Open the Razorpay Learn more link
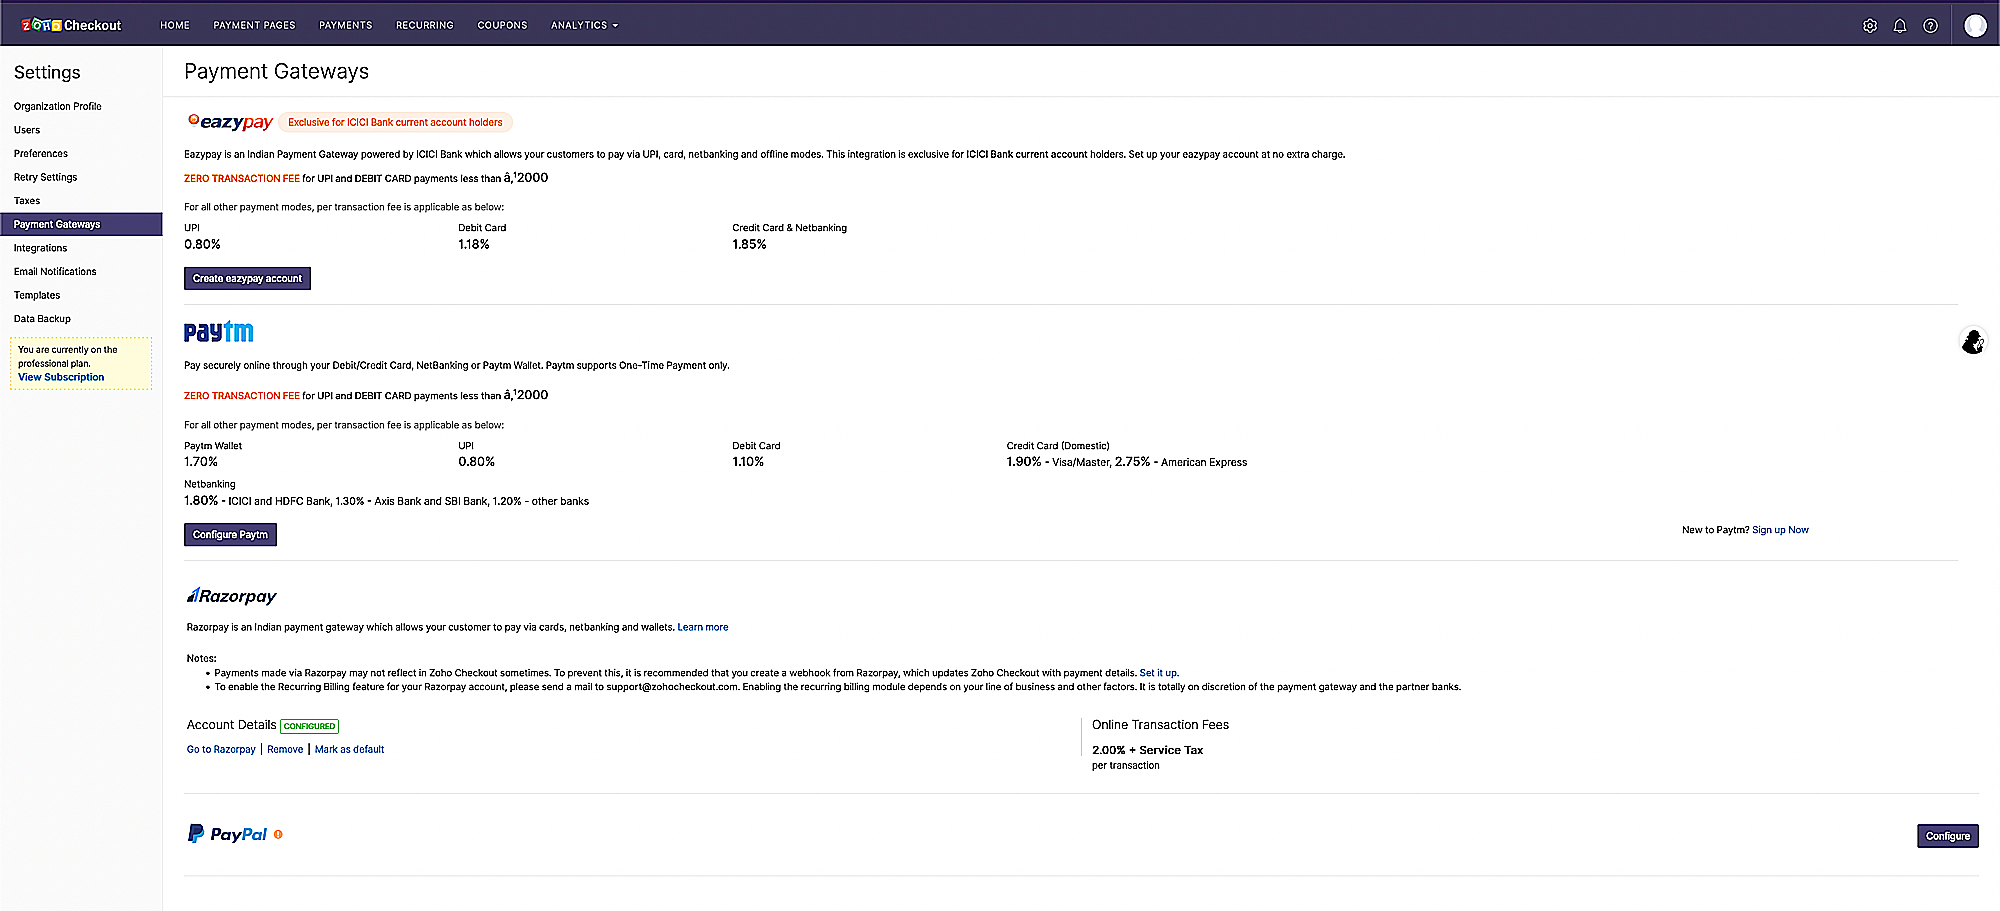 (x=703, y=627)
